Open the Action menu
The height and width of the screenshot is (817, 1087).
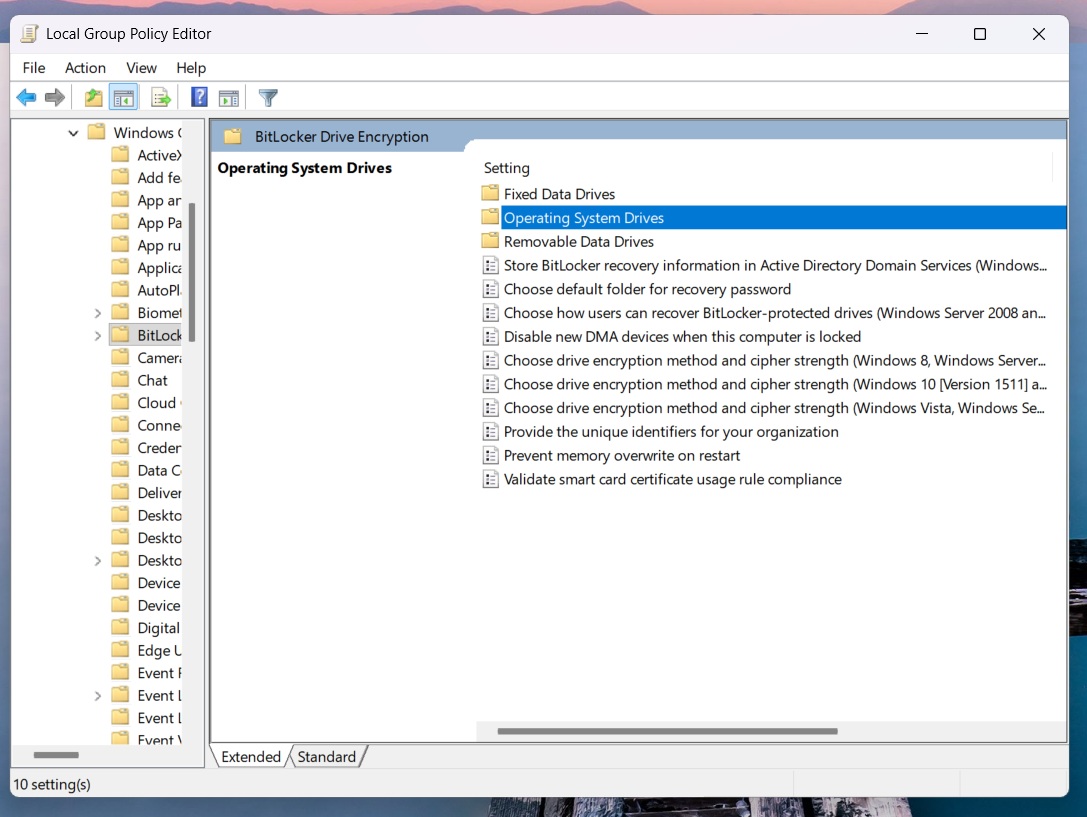(x=85, y=68)
